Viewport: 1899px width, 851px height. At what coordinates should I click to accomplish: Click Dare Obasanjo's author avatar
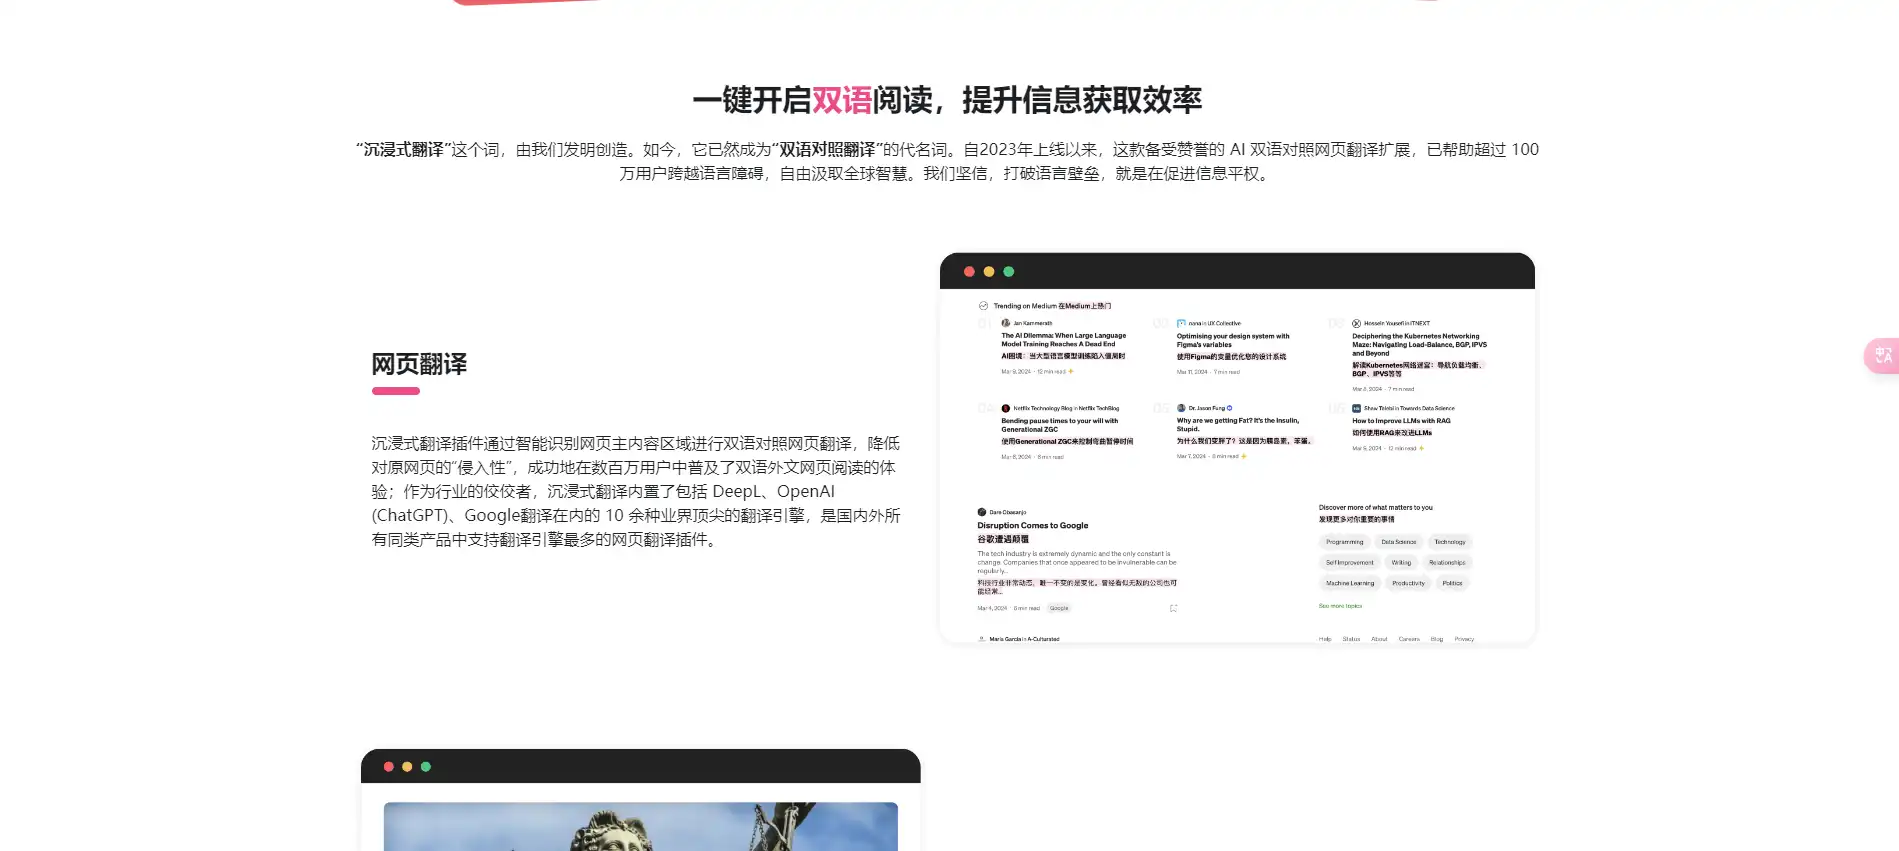tap(982, 512)
